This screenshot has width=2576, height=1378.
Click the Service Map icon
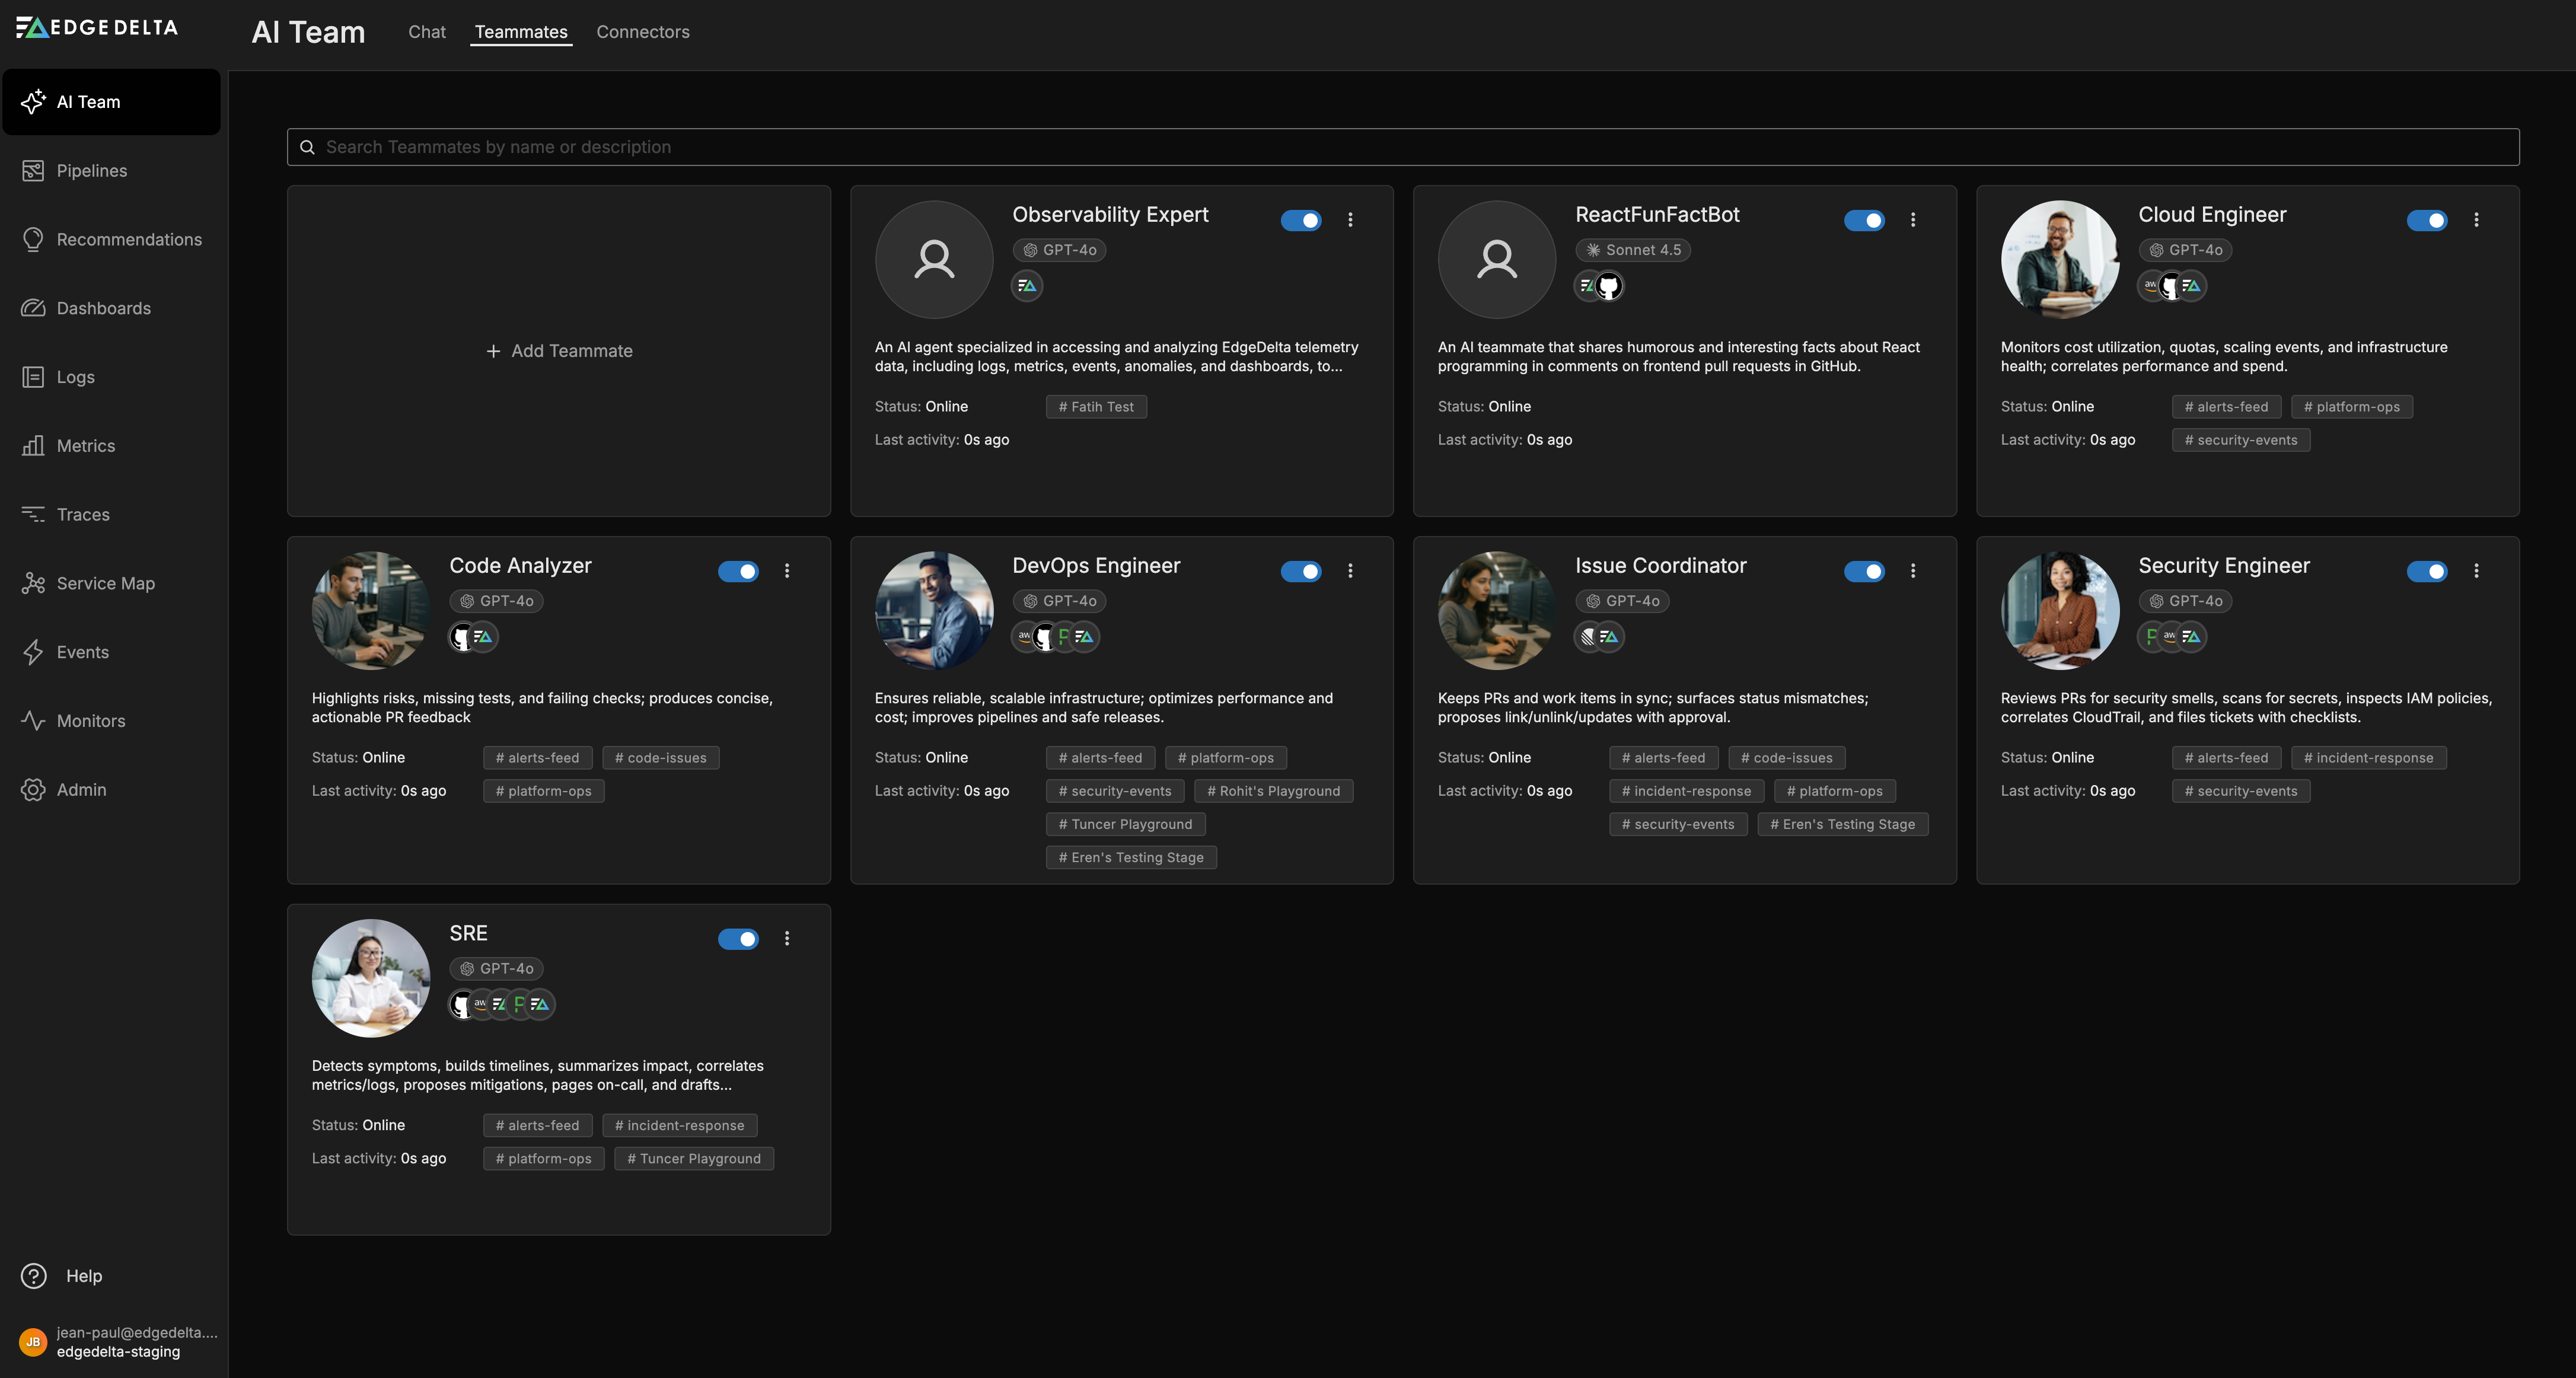tap(33, 583)
